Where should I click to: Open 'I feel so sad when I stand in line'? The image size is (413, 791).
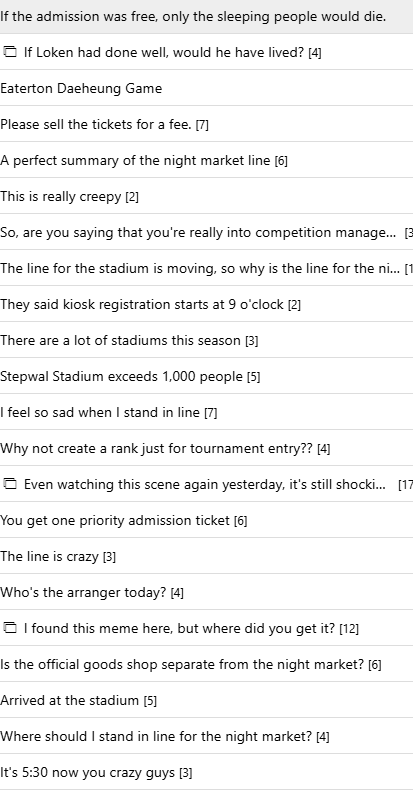pos(100,413)
